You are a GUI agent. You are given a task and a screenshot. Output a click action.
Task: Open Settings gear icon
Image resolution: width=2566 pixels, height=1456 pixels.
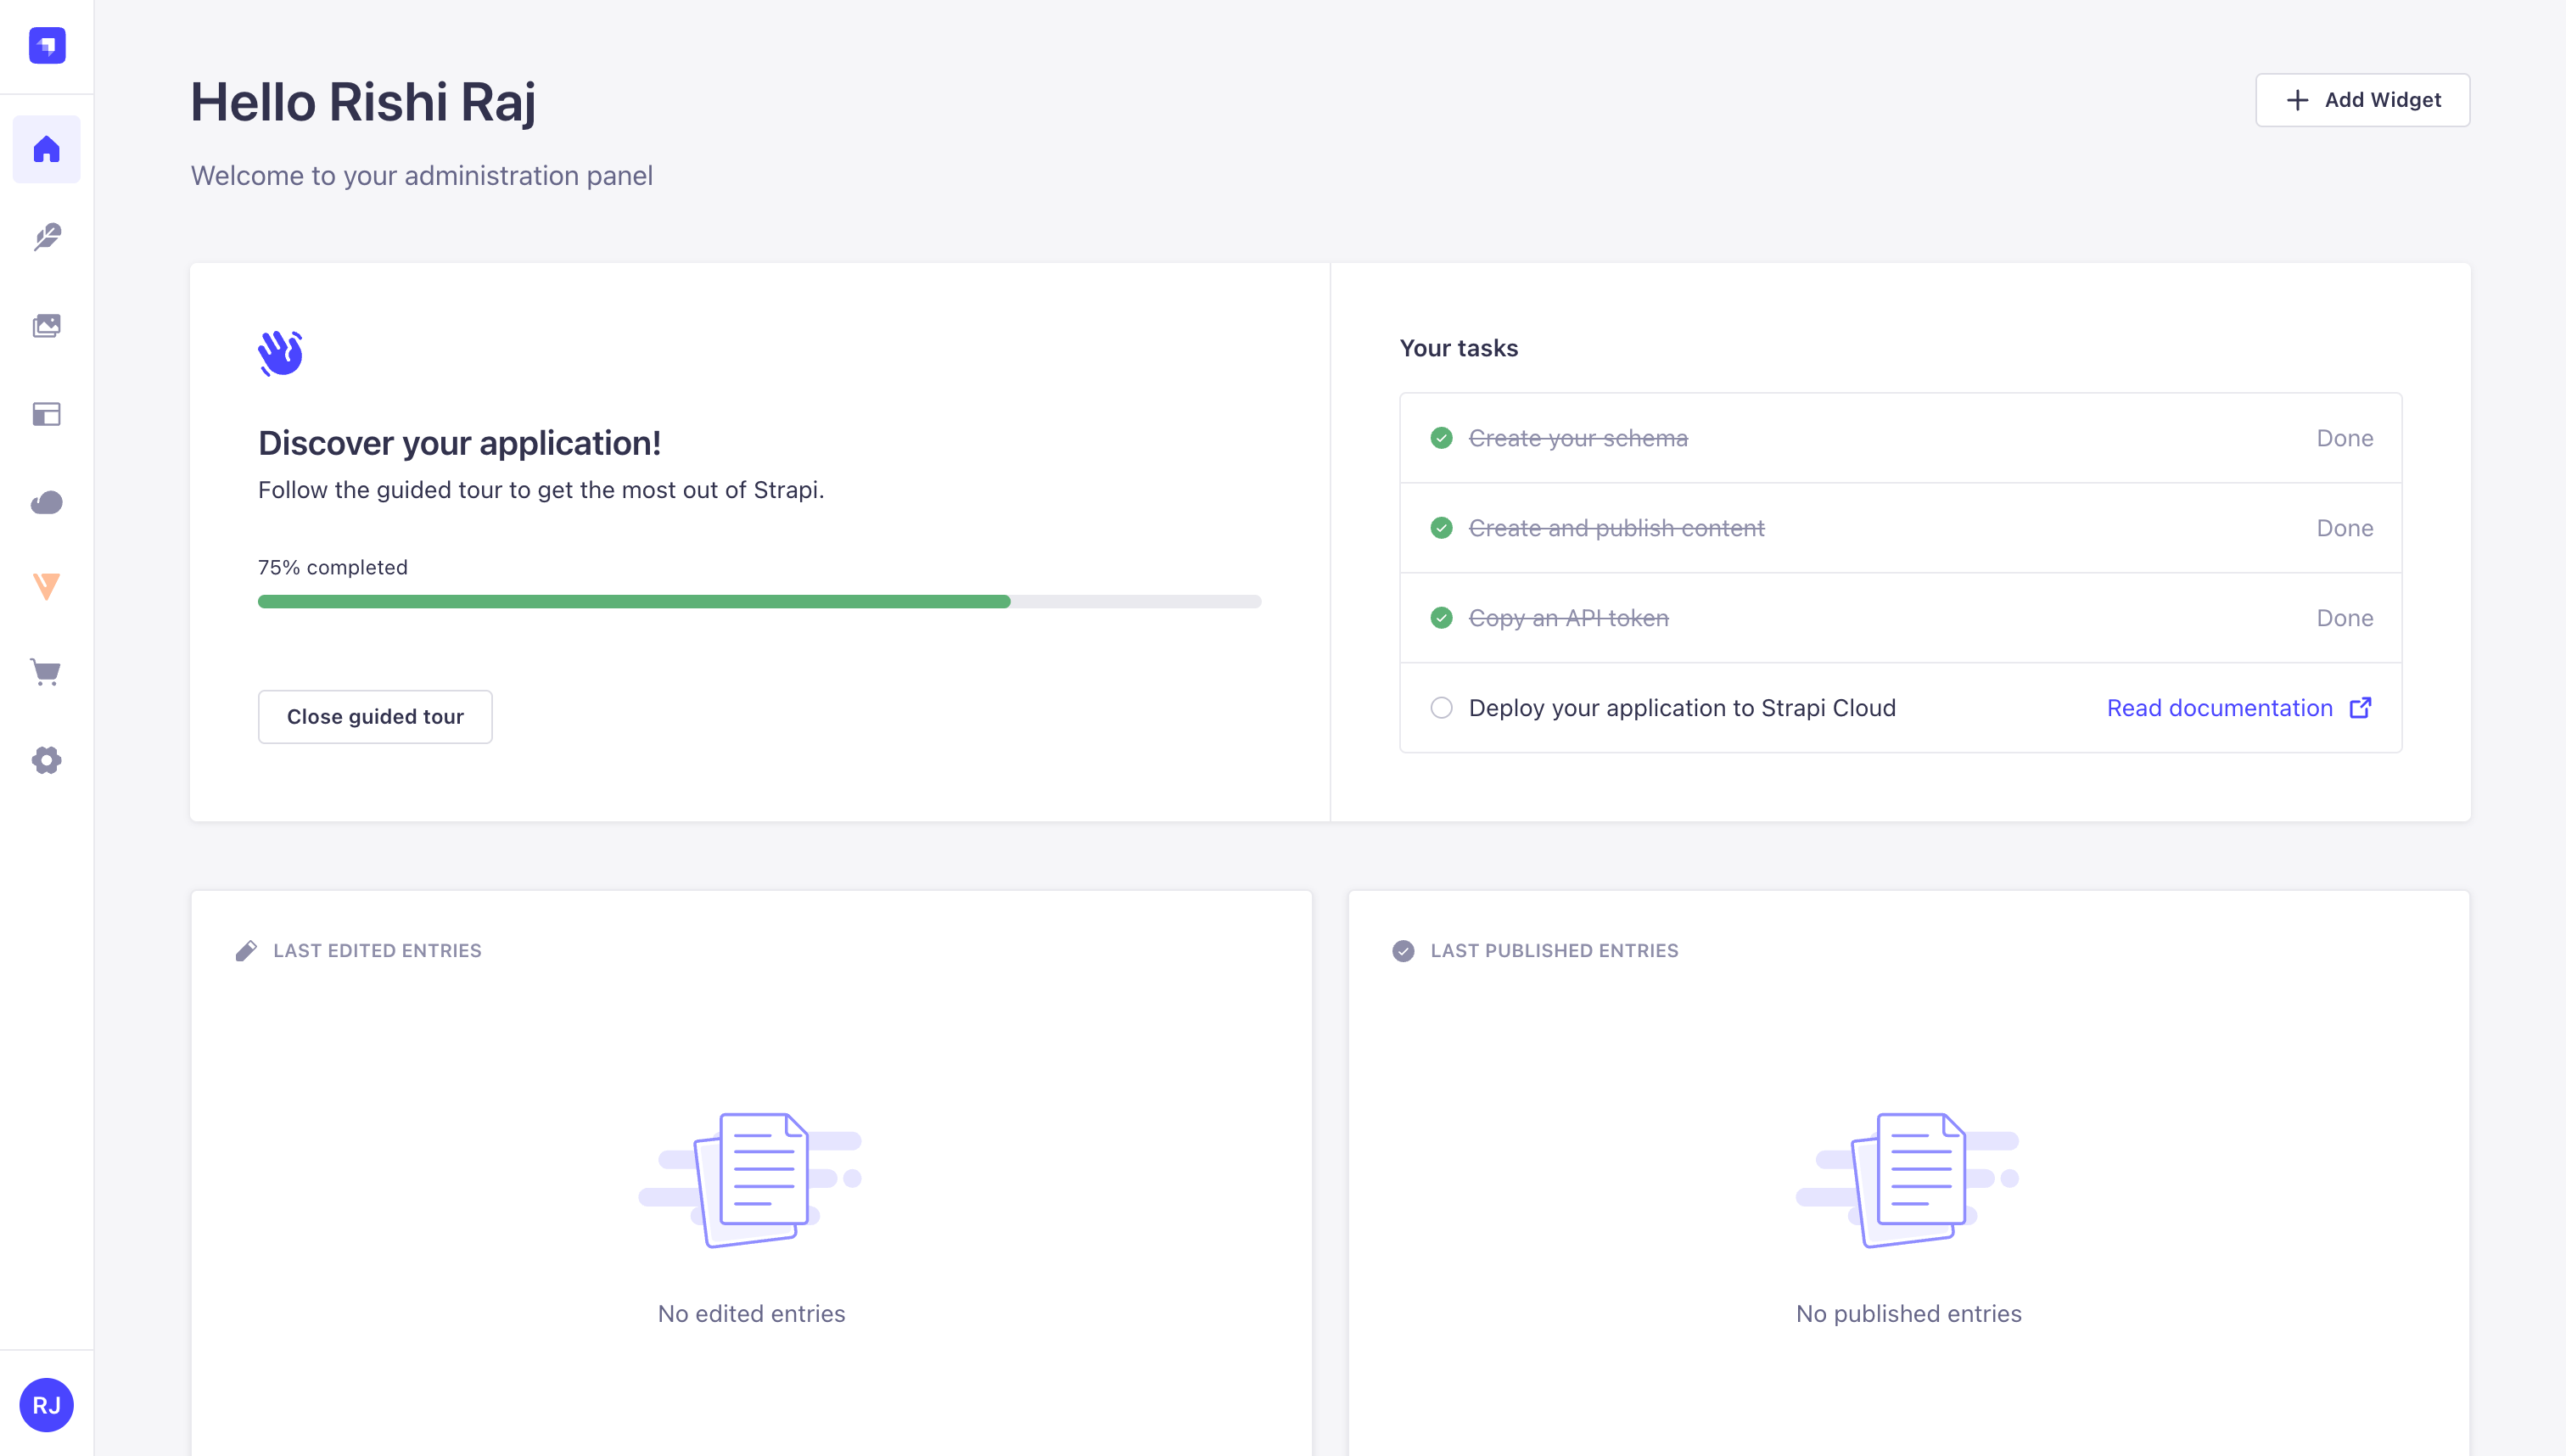point(47,760)
